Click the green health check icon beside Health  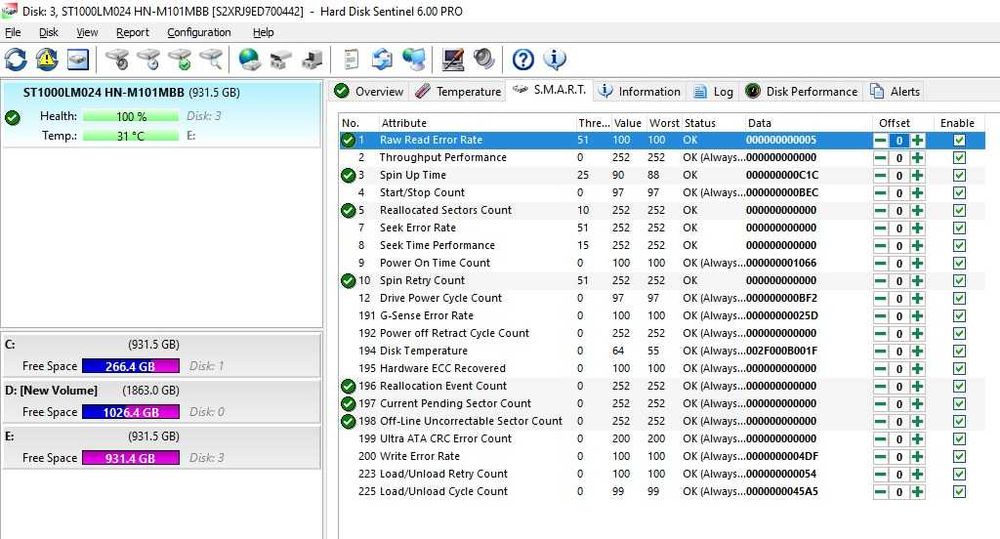click(12, 117)
